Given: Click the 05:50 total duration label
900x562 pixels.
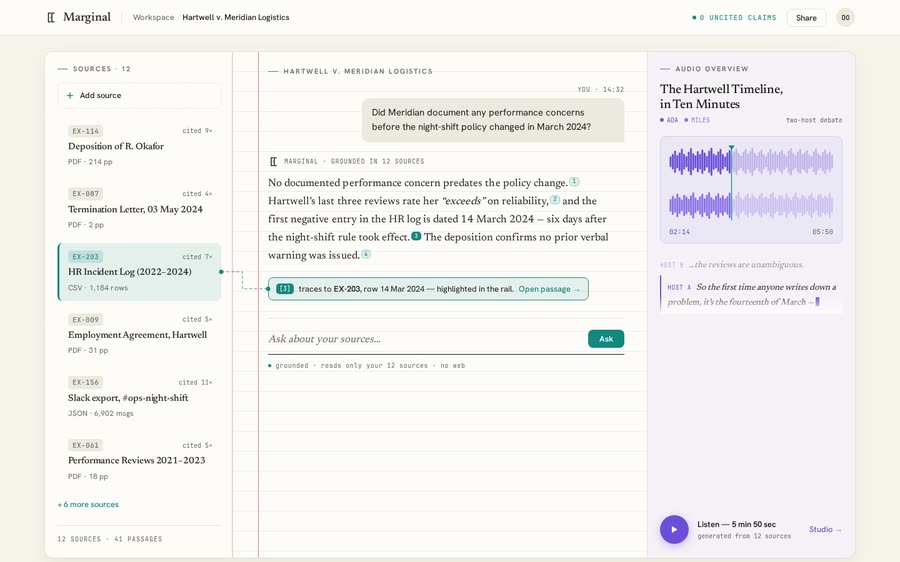Looking at the screenshot, I should pos(823,232).
